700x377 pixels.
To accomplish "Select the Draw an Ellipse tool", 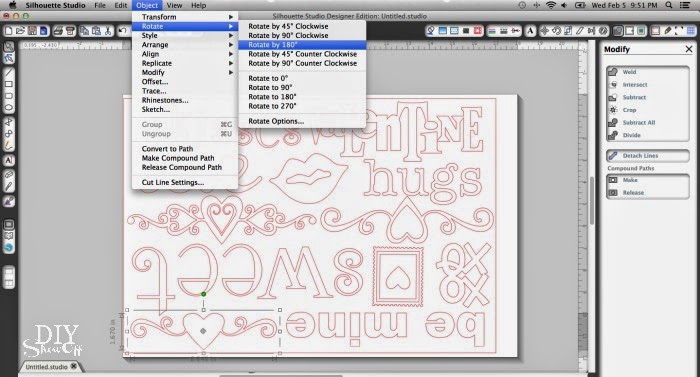I will point(8,107).
